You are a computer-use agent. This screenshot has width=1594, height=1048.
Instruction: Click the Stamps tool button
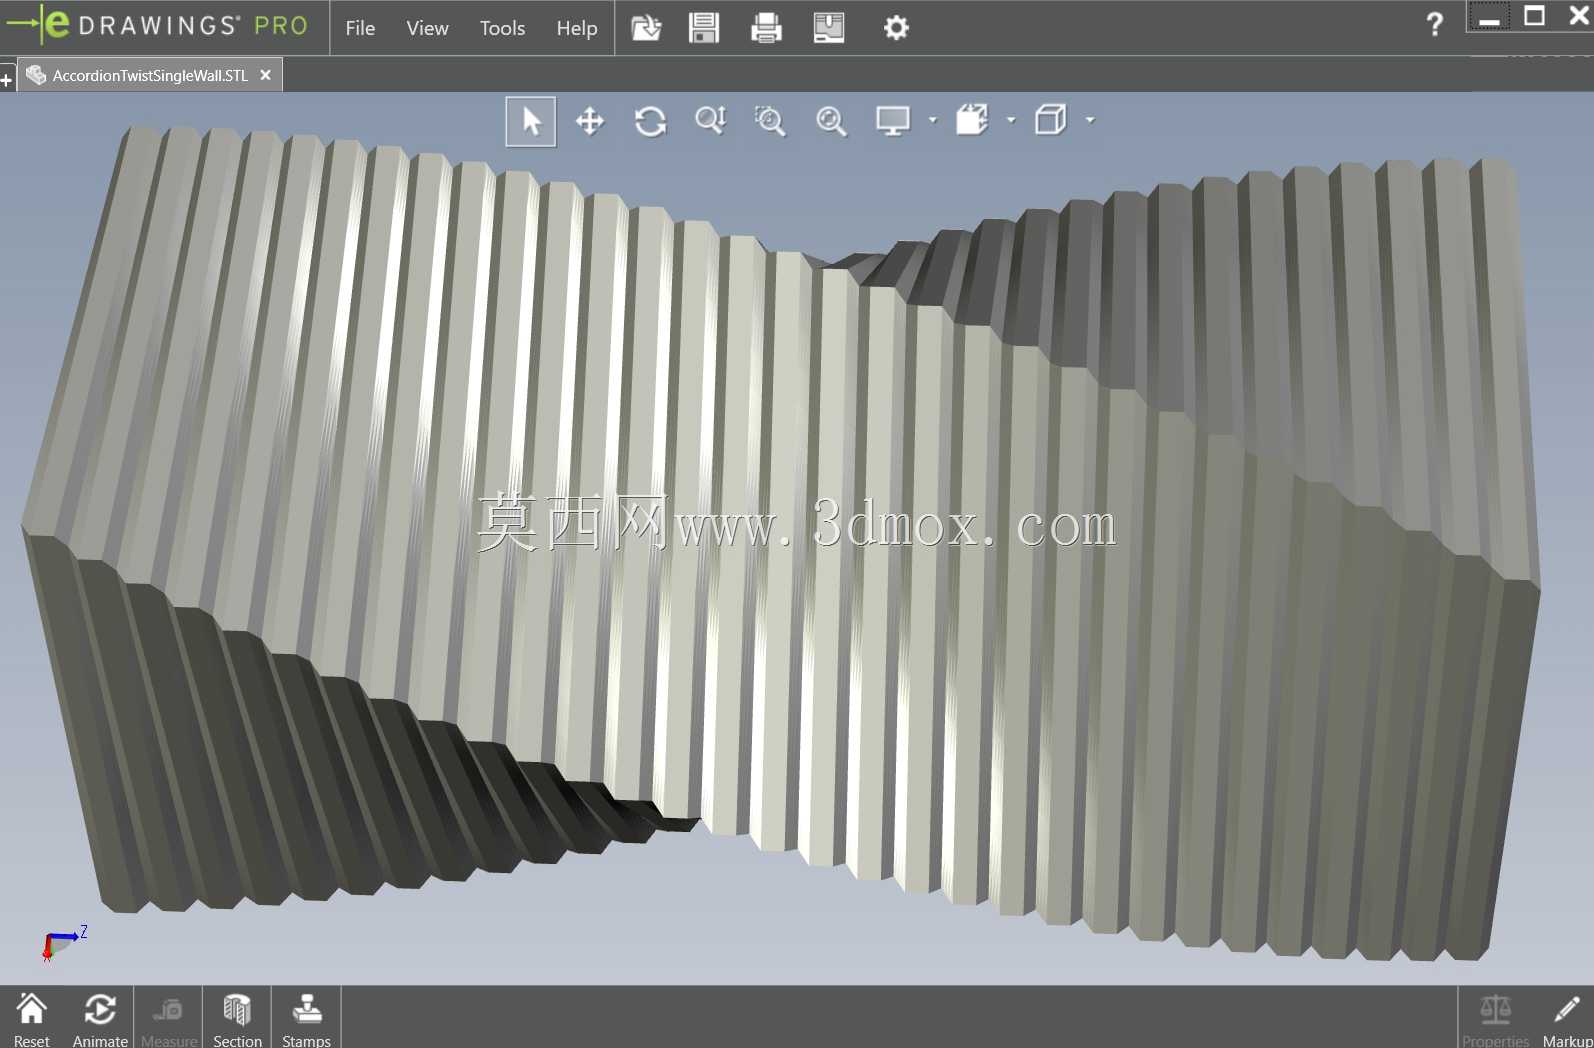tap(306, 1019)
